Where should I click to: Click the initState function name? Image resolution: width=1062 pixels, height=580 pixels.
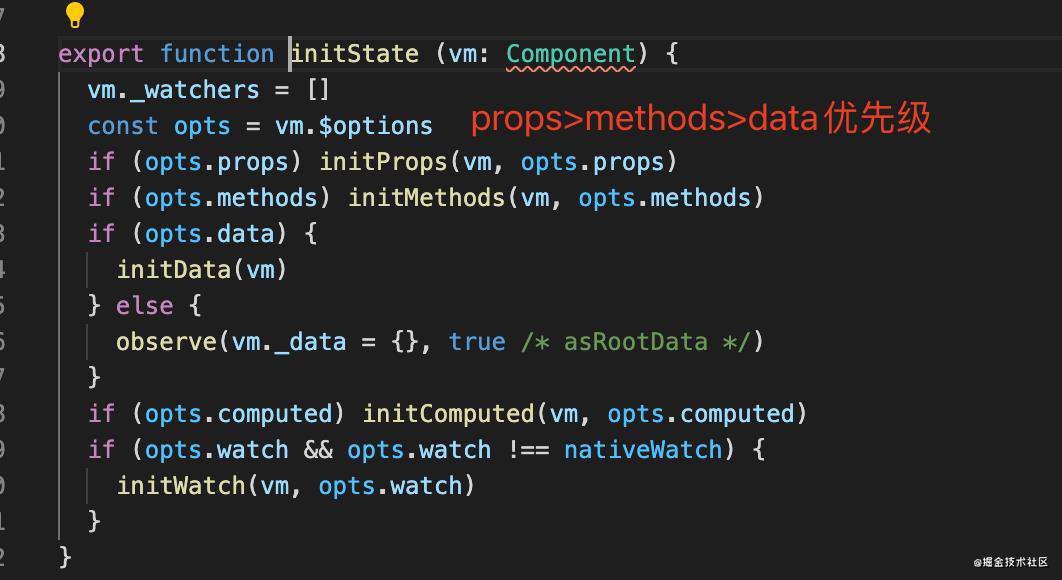[x=356, y=54]
